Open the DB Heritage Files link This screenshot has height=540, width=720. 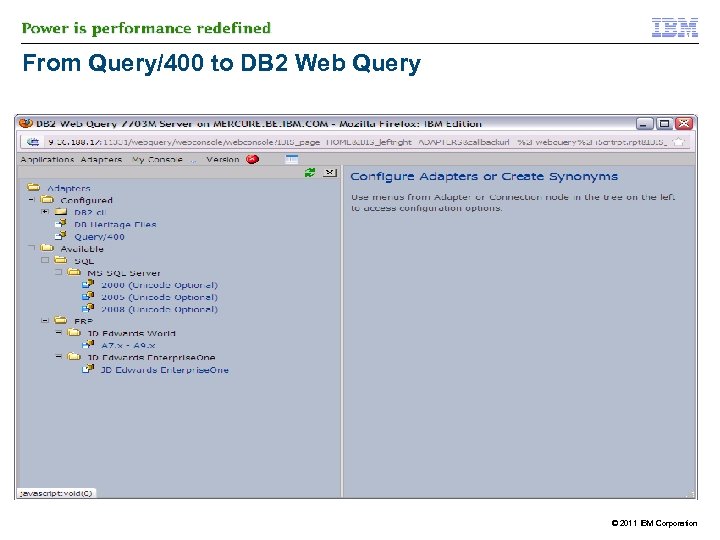coord(115,225)
